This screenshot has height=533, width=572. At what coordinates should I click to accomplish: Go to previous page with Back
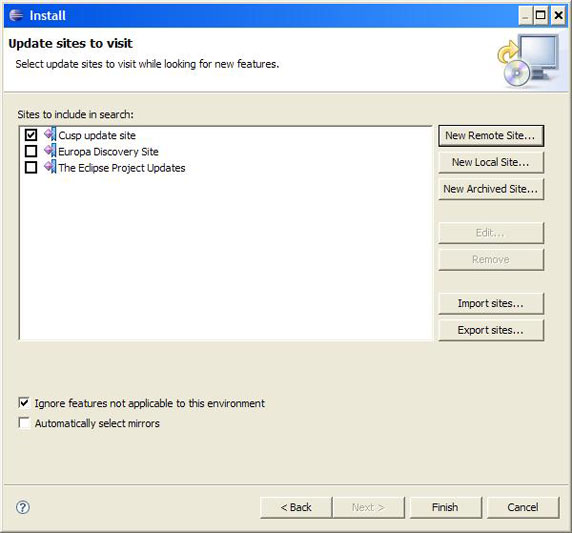point(296,507)
